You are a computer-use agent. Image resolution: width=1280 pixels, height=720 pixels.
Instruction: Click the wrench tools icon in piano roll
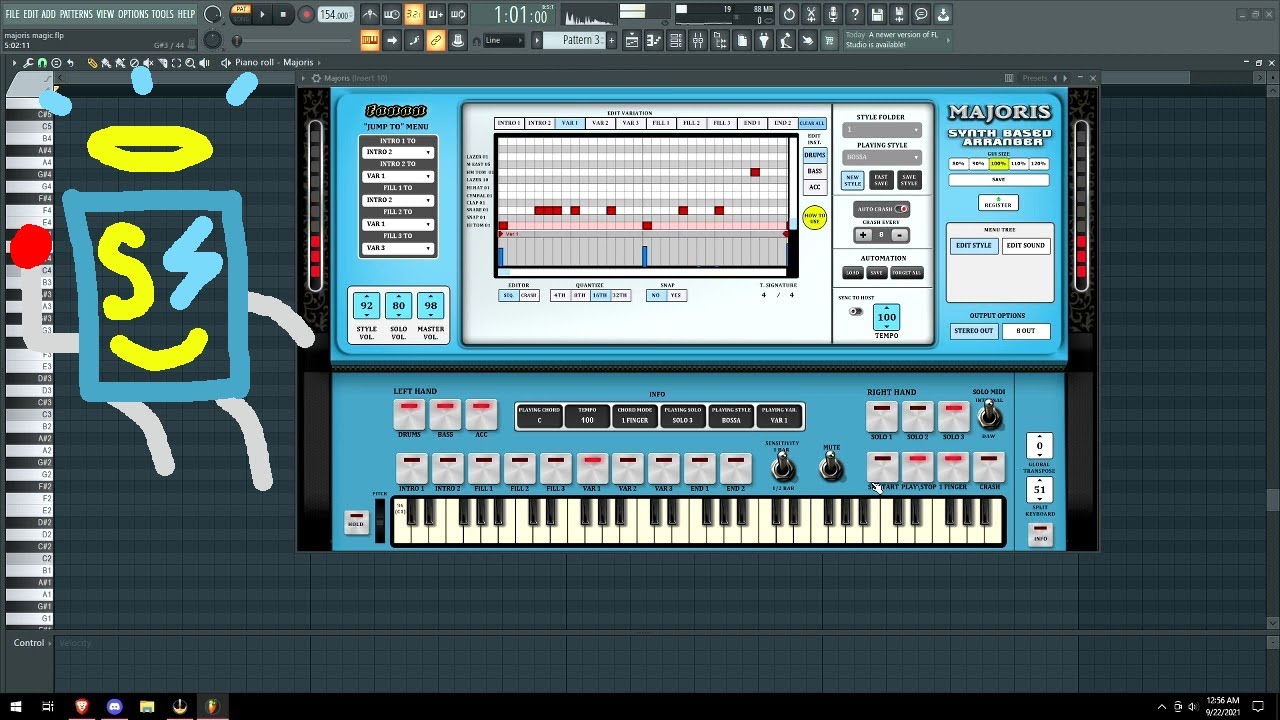pyautogui.click(x=28, y=62)
